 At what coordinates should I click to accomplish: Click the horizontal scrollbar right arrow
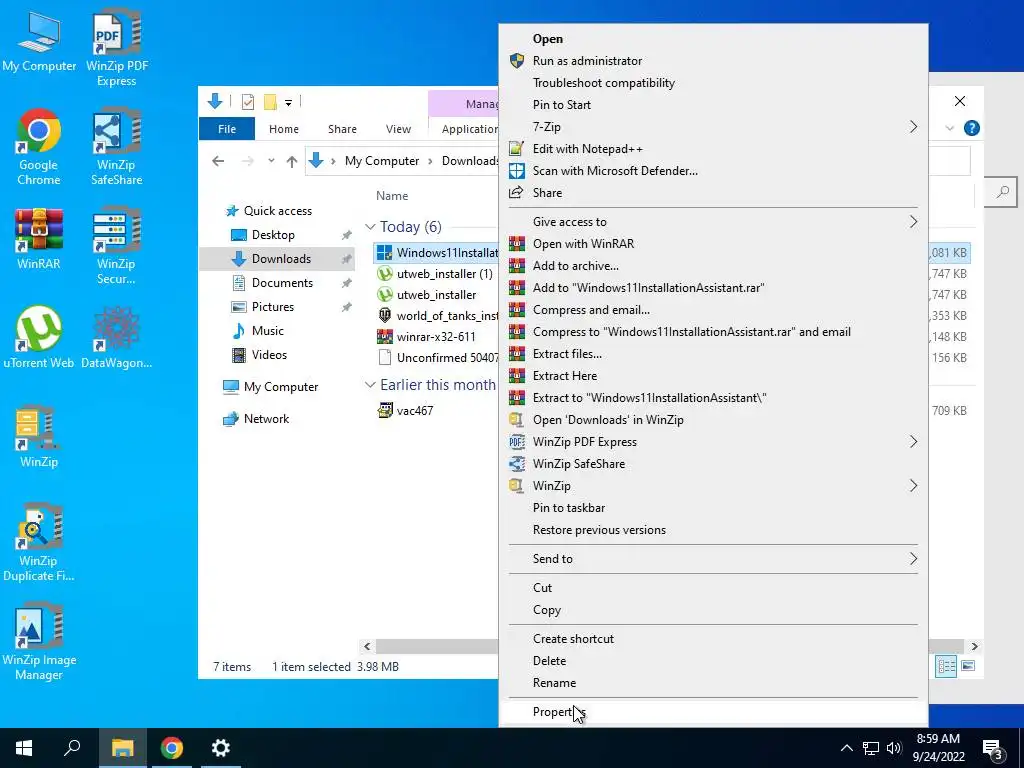(x=974, y=647)
